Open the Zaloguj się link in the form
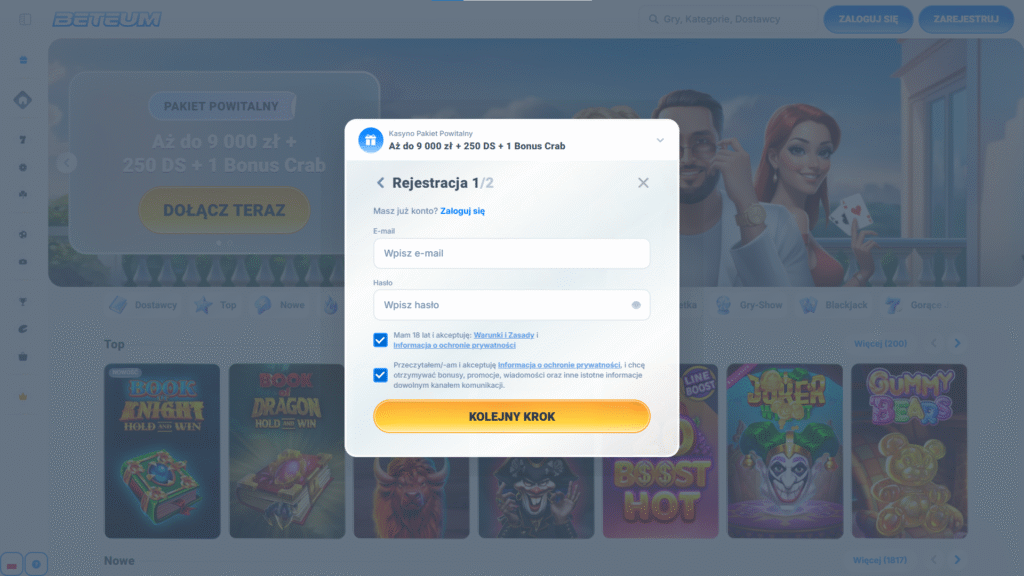 [462, 211]
